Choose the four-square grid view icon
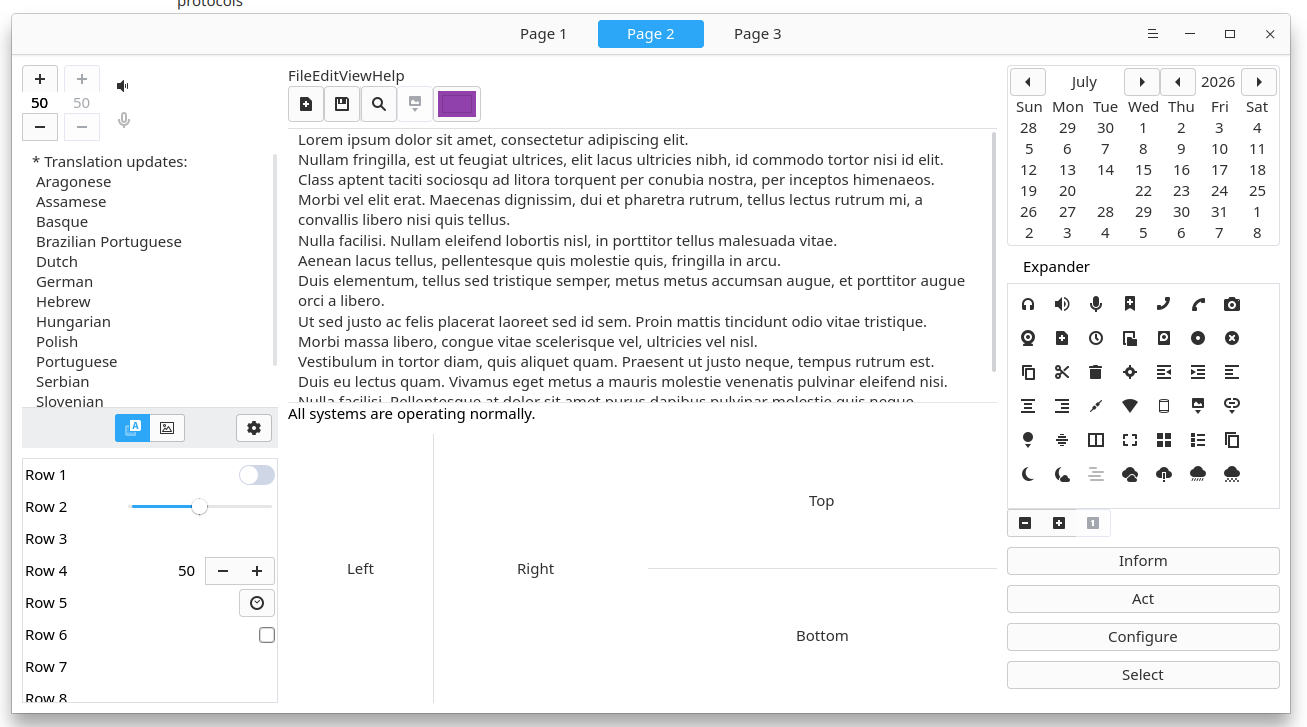The image size is (1307, 727). pyautogui.click(x=1164, y=440)
